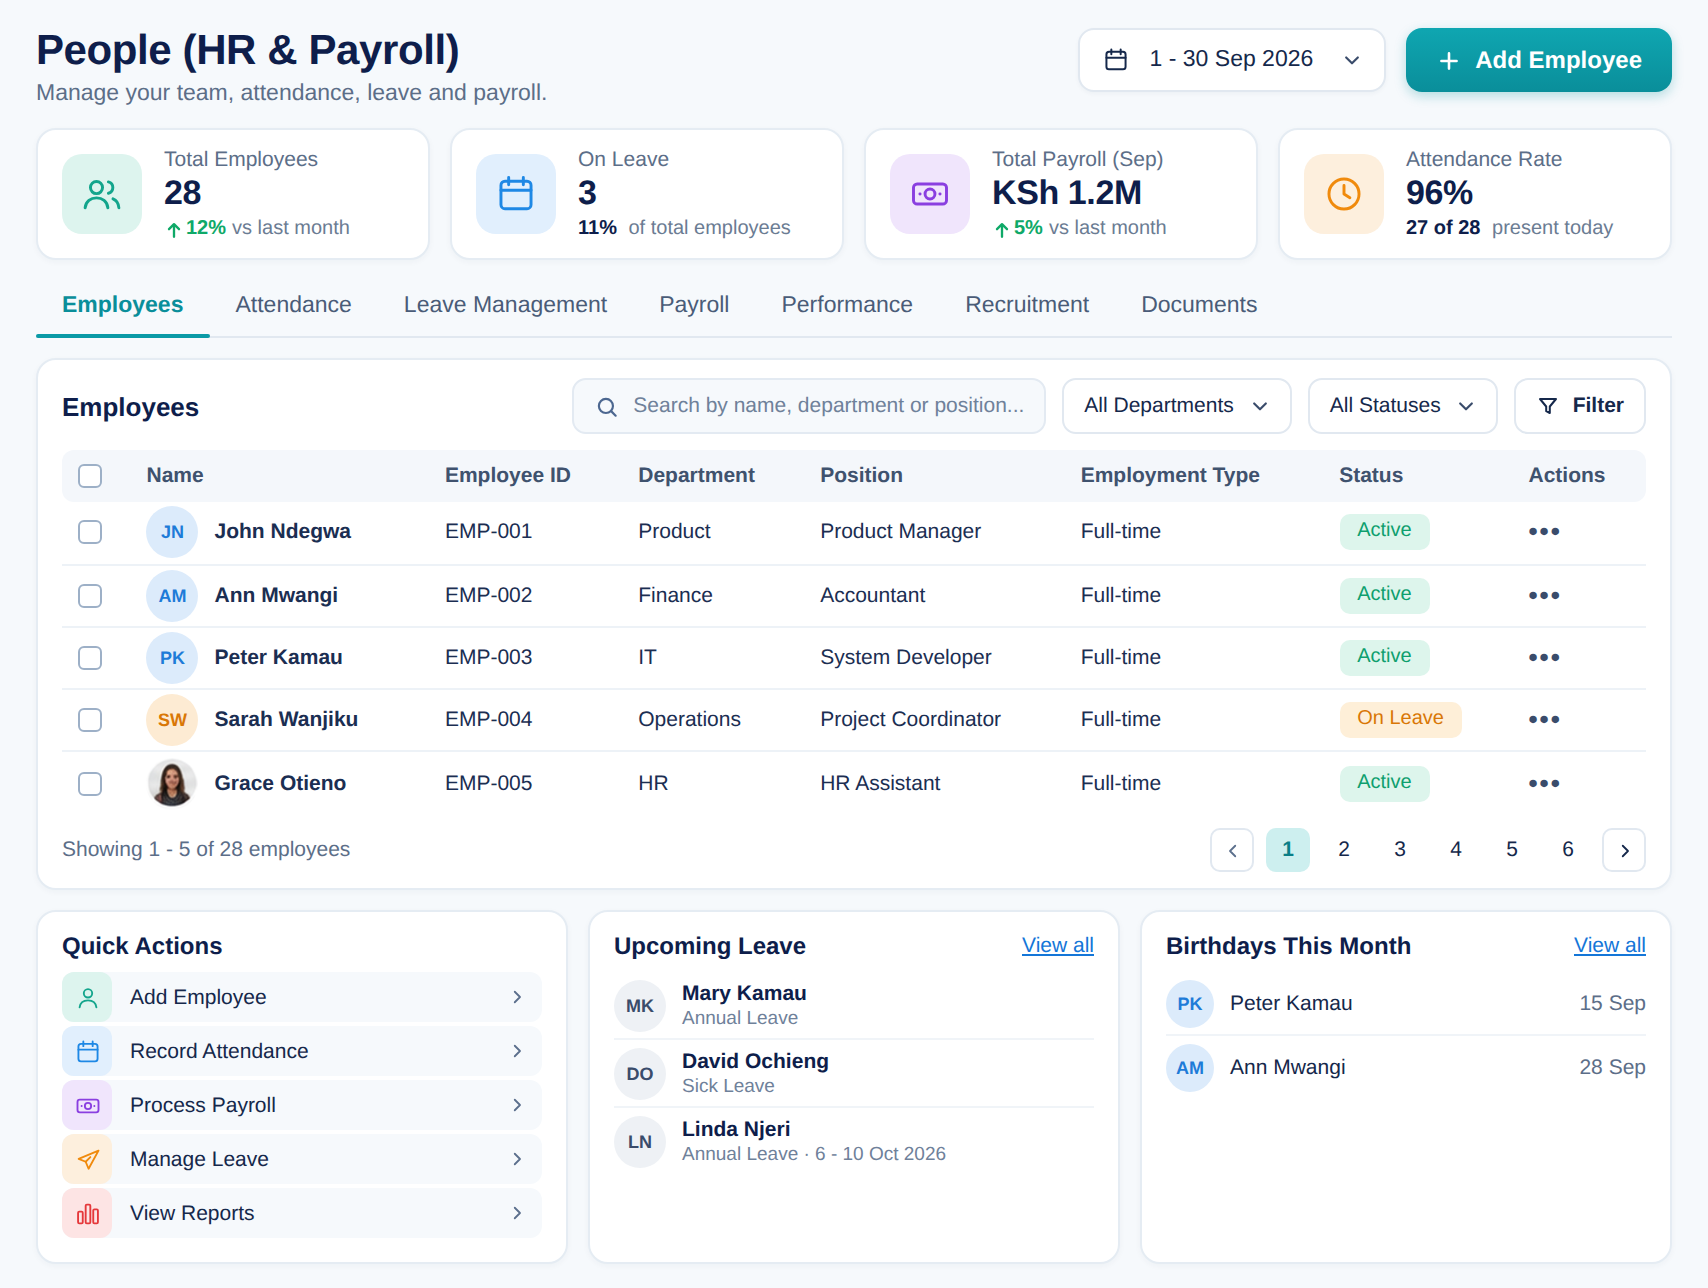1708x1288 pixels.
Task: Click the Filter button
Action: [x=1580, y=406]
